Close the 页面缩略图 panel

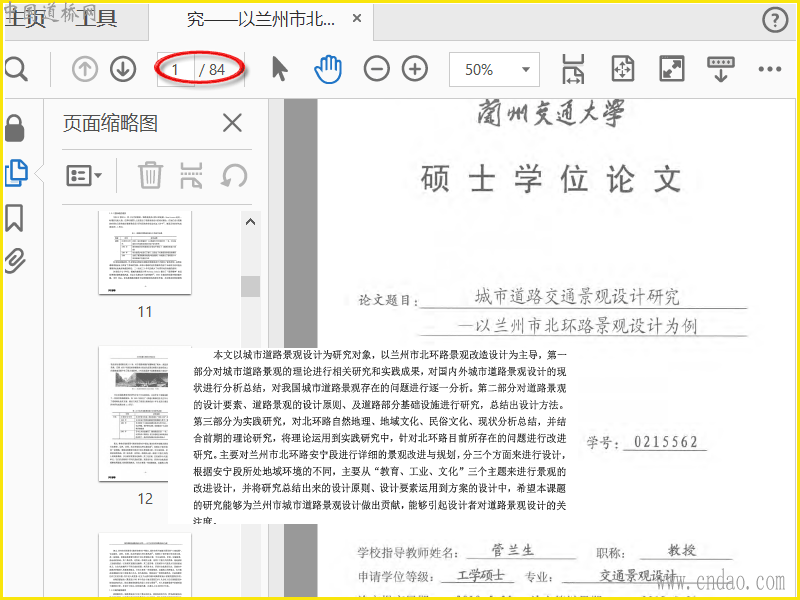pos(233,123)
